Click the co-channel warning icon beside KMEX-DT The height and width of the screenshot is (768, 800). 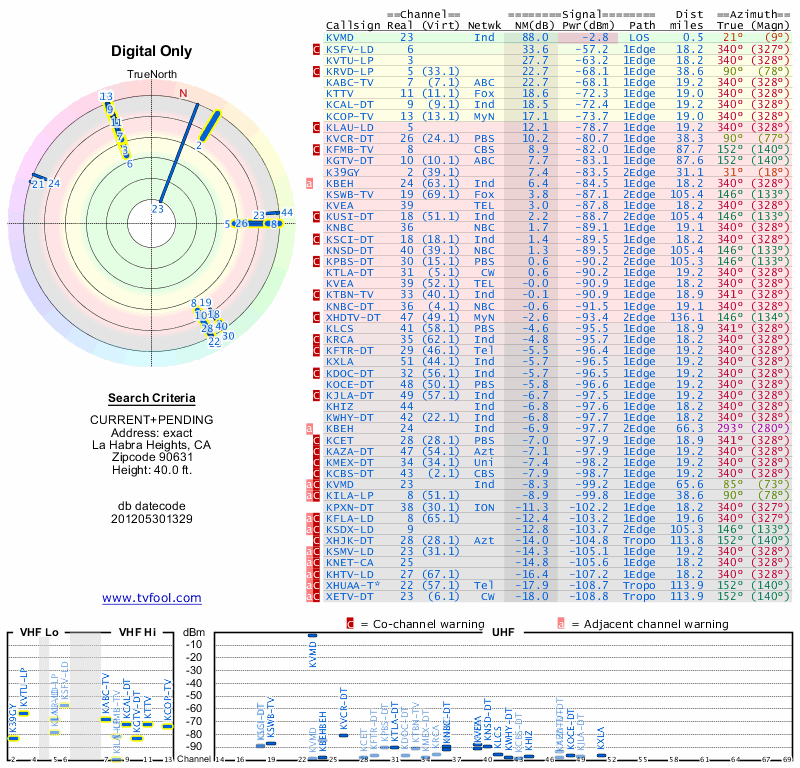316,462
